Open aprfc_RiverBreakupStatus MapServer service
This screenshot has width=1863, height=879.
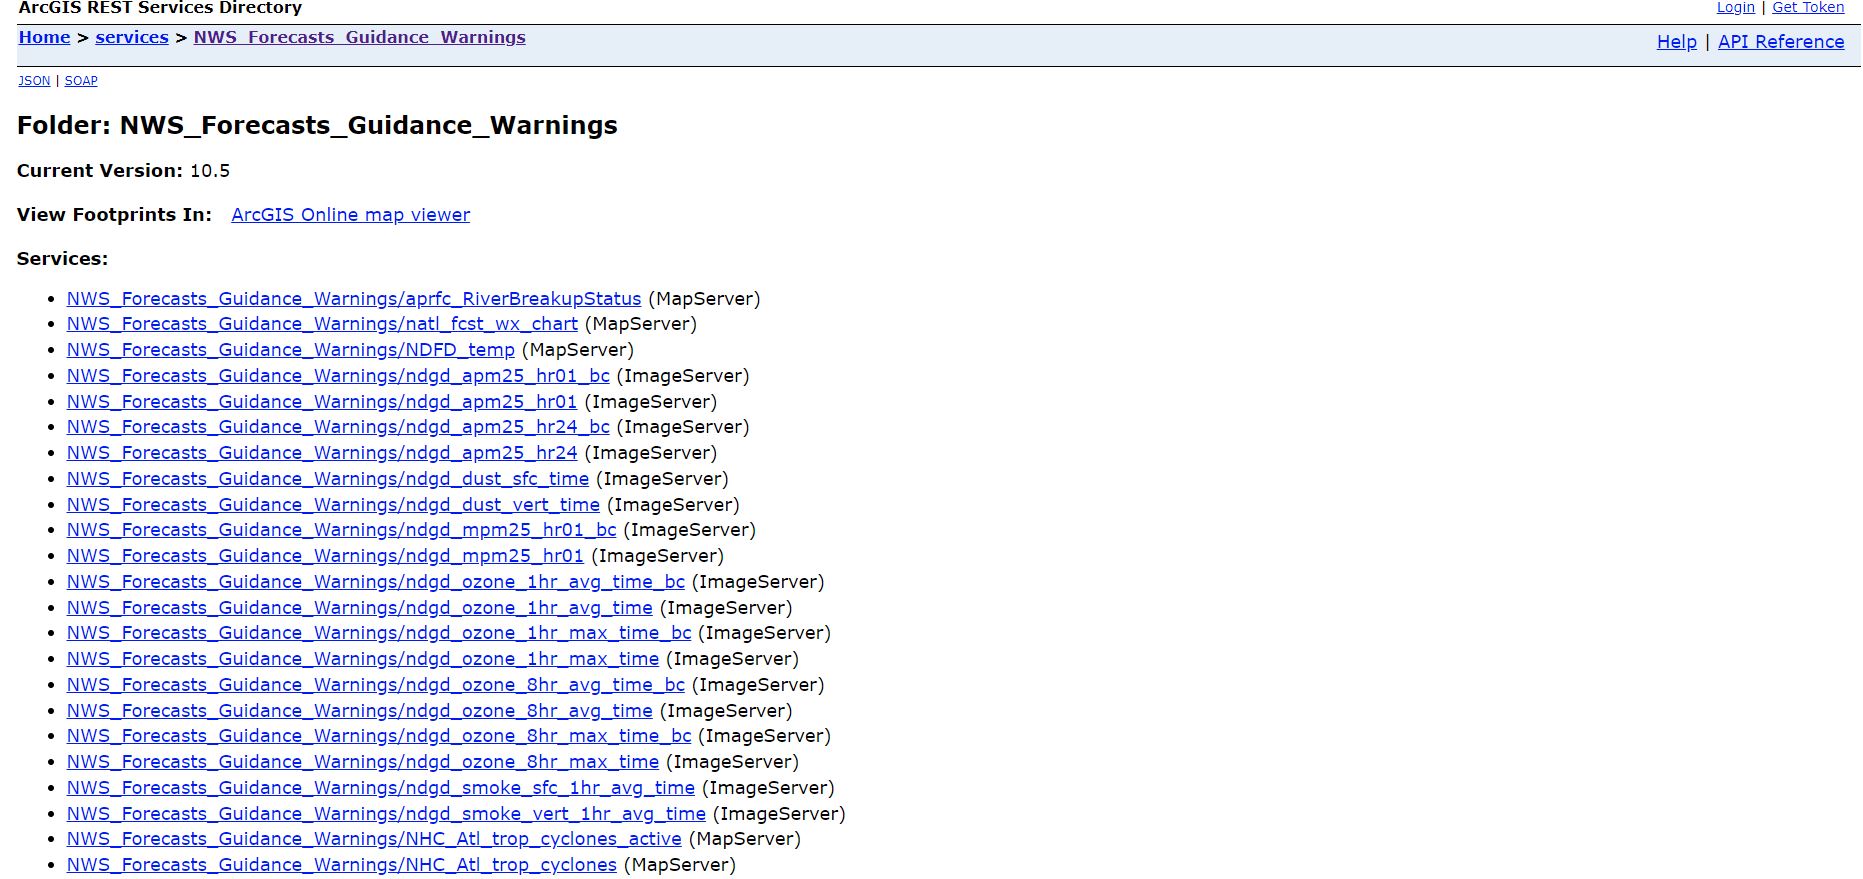pos(354,299)
